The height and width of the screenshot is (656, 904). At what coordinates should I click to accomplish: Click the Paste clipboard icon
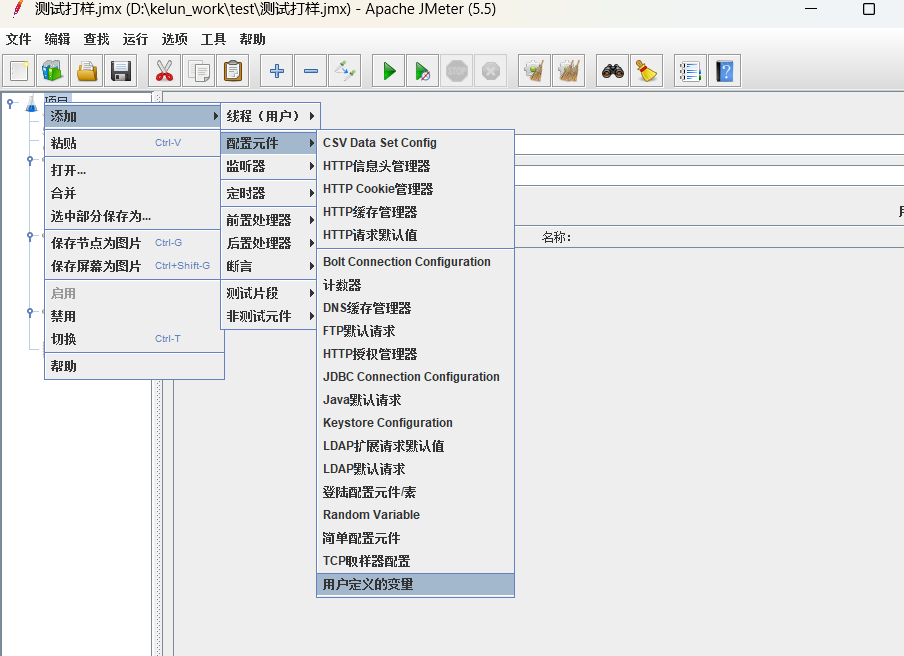232,71
